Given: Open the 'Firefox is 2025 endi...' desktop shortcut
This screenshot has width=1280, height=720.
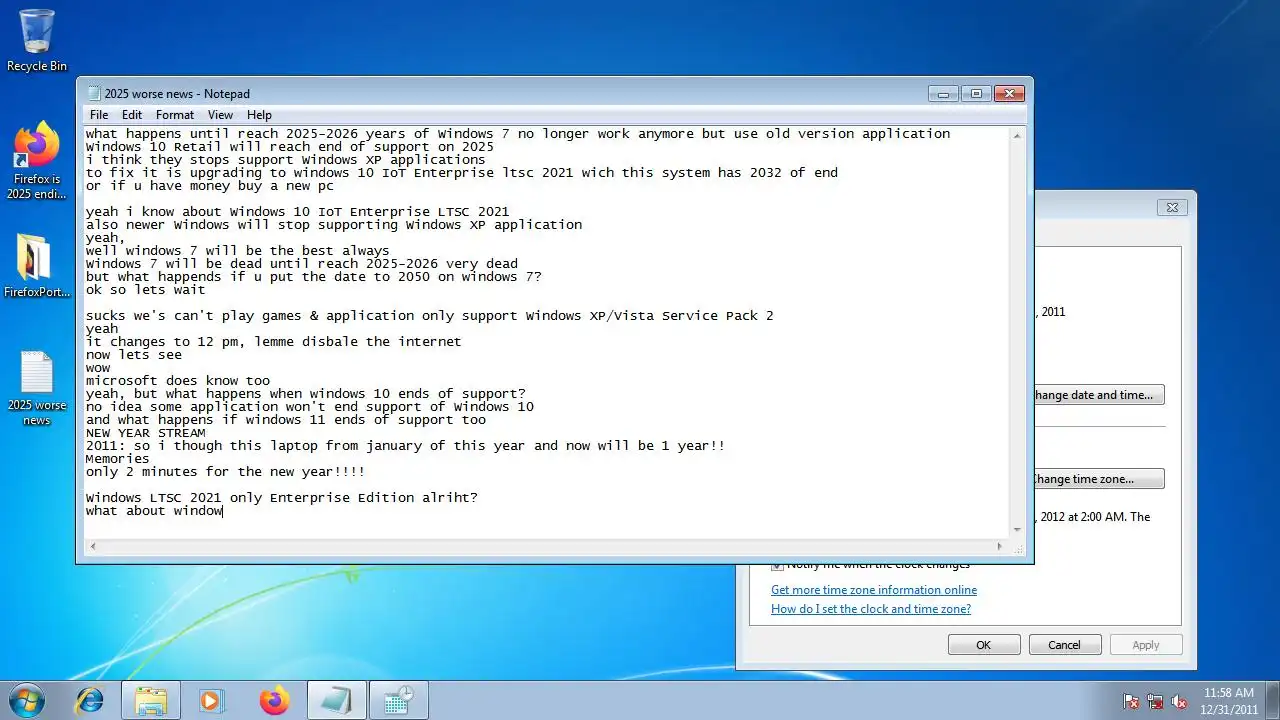Looking at the screenshot, I should [37, 161].
